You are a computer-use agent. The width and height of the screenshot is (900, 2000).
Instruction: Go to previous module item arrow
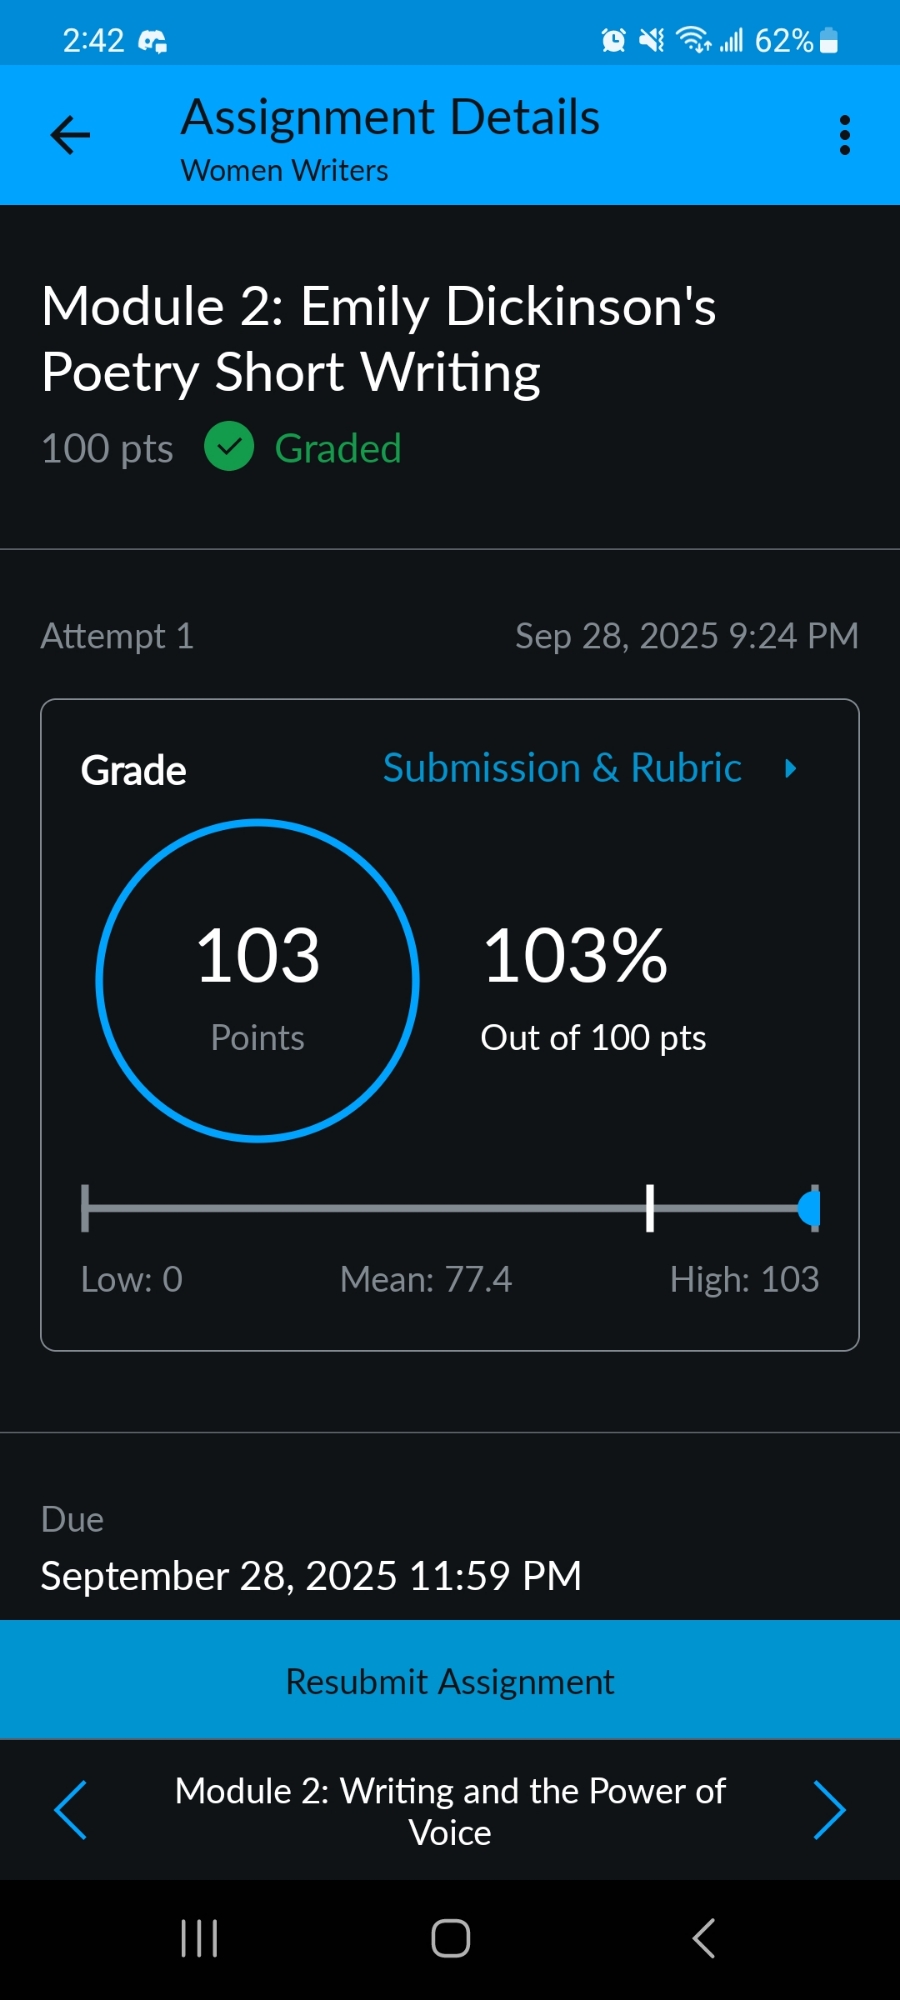70,1810
